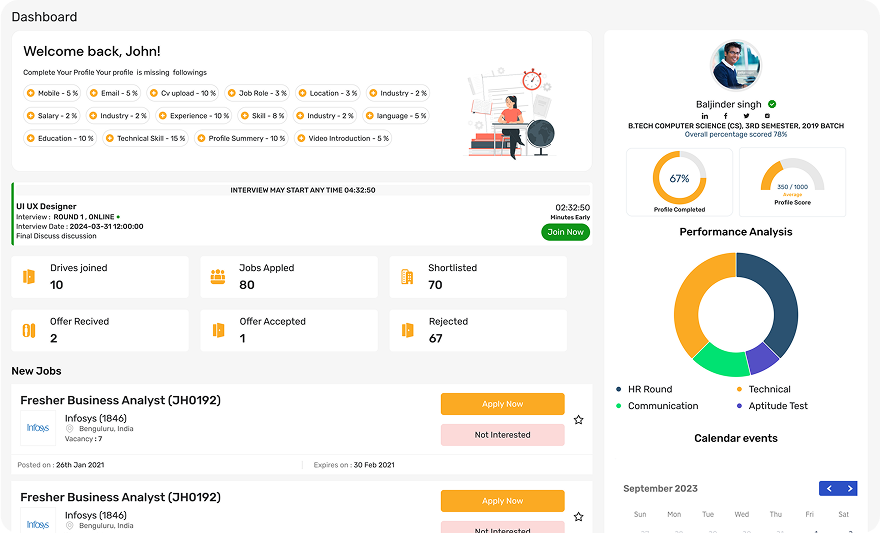The width and height of the screenshot is (880, 533).
Task: Click the Jobs Applied people icon
Action: click(218, 277)
